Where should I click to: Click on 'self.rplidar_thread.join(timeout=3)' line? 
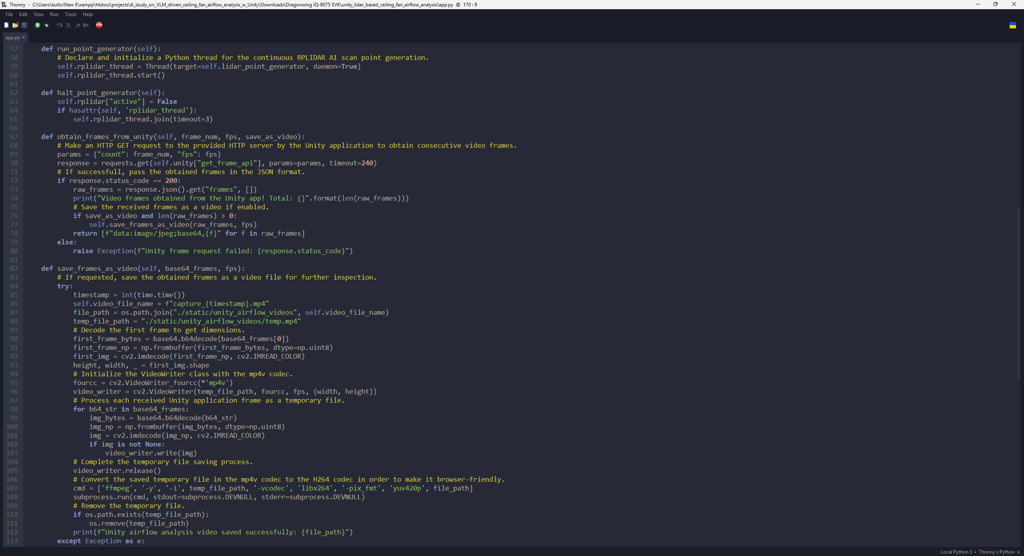(142, 119)
